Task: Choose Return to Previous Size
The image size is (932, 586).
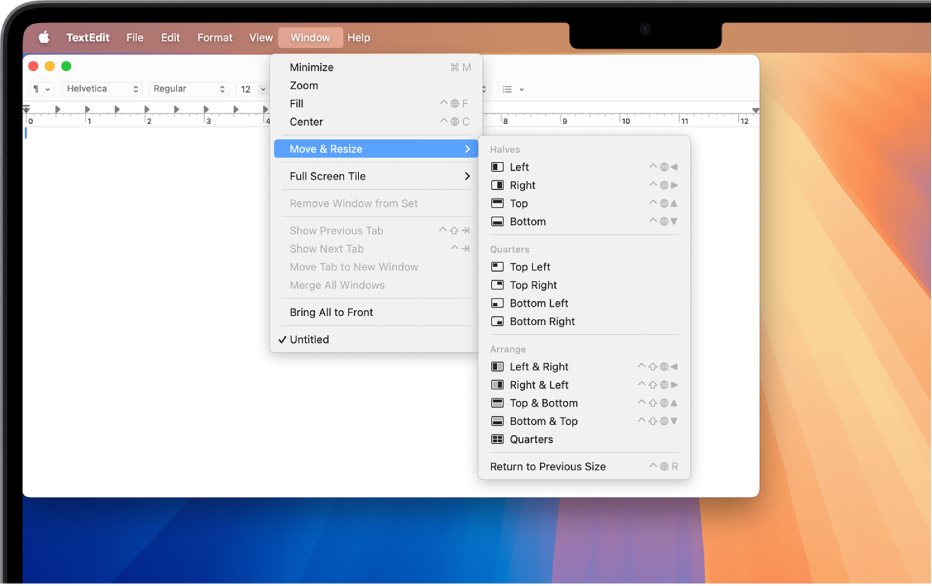Action: tap(547, 467)
